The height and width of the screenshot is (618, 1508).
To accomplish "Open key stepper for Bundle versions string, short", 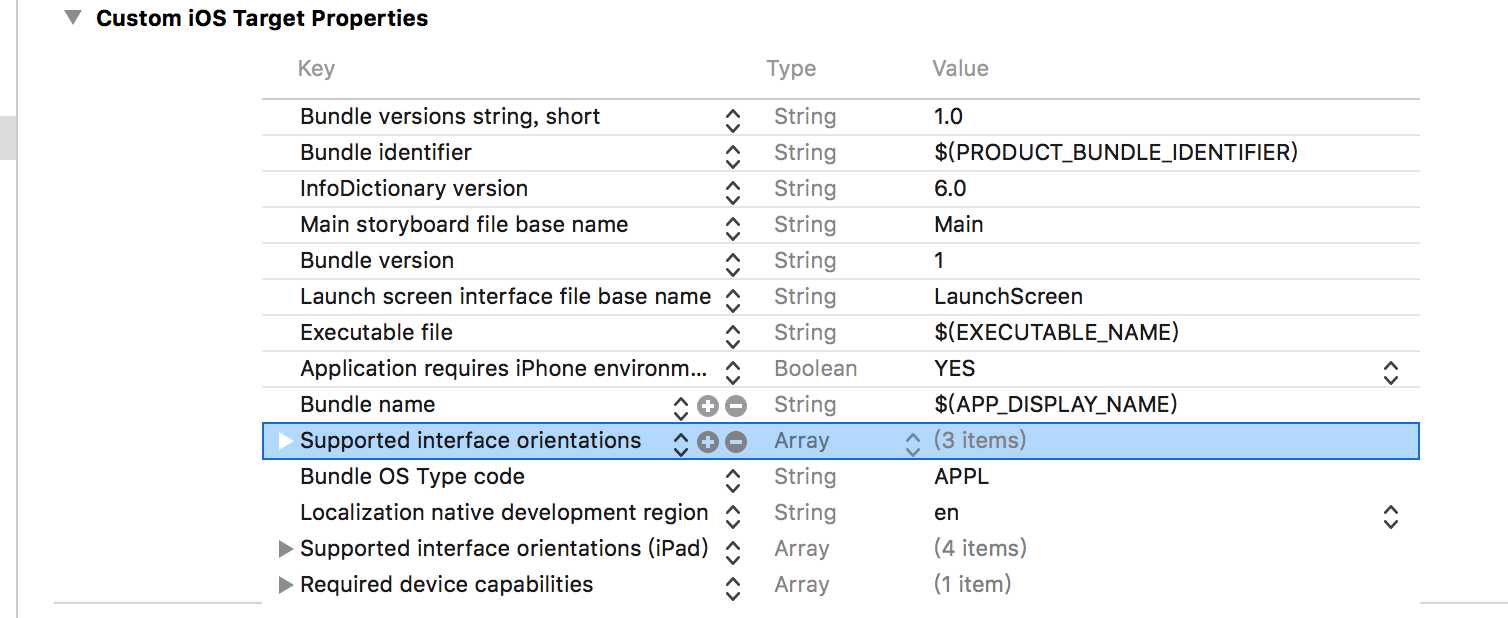I will click(x=733, y=120).
